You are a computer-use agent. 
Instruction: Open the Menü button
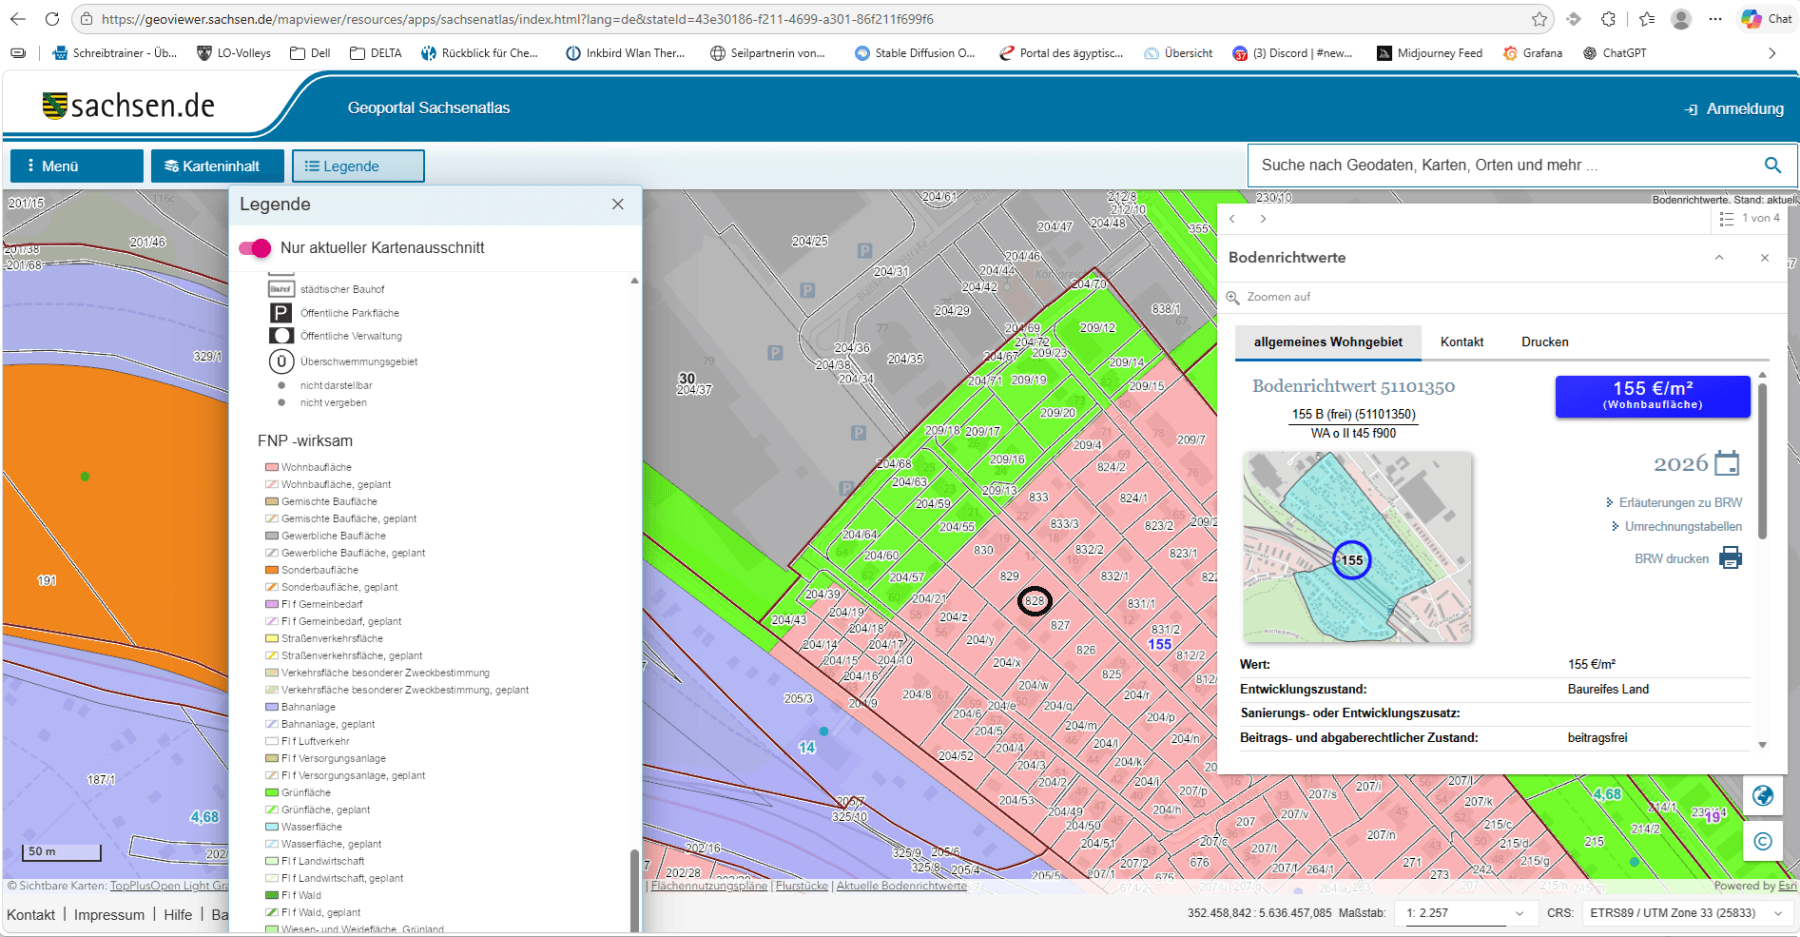pos(77,166)
